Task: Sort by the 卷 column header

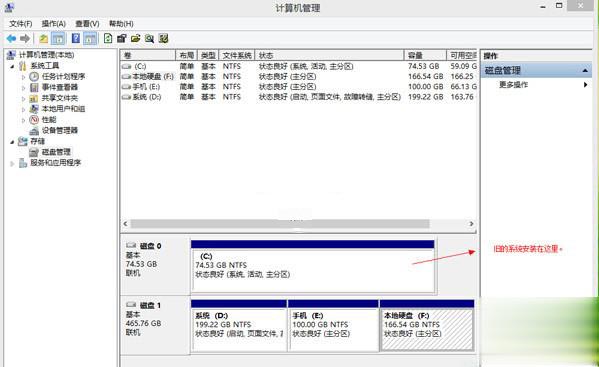Action: pyautogui.click(x=147, y=55)
